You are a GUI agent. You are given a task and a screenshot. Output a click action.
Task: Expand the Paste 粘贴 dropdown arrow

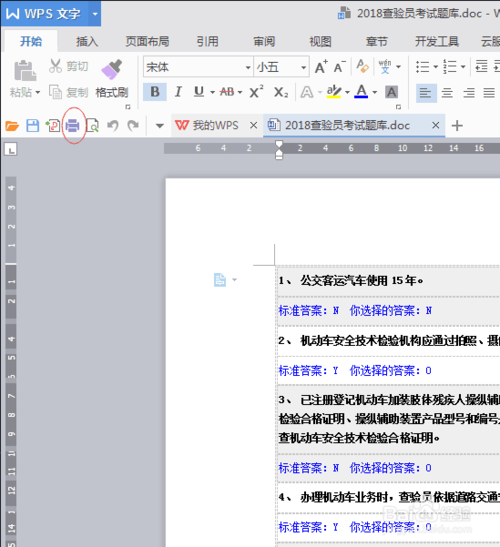click(37, 93)
